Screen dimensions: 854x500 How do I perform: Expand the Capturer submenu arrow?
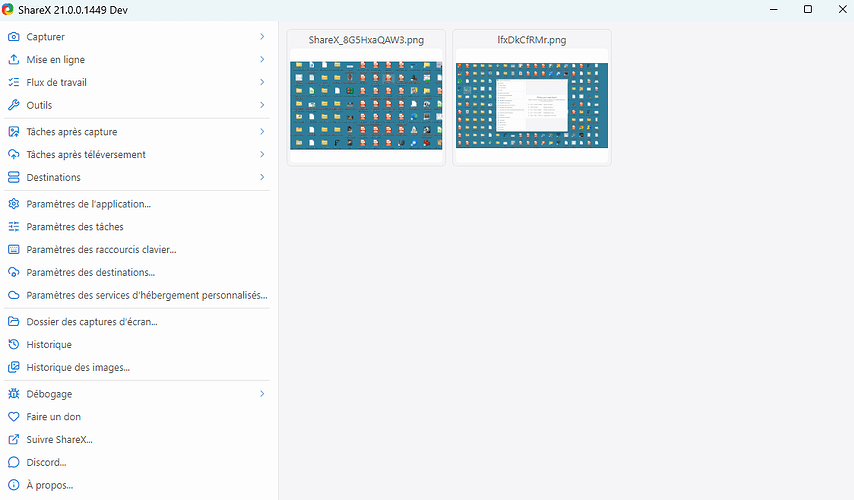click(262, 36)
